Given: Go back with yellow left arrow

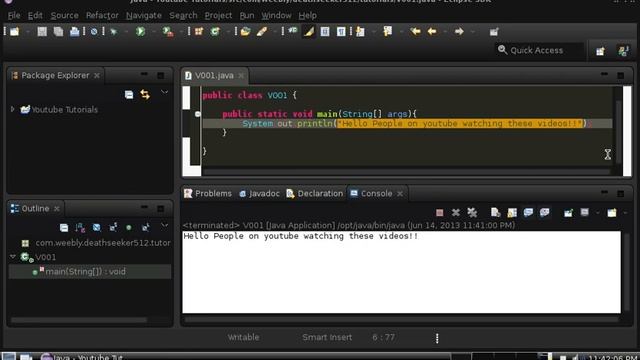Looking at the screenshot, I should [432, 32].
